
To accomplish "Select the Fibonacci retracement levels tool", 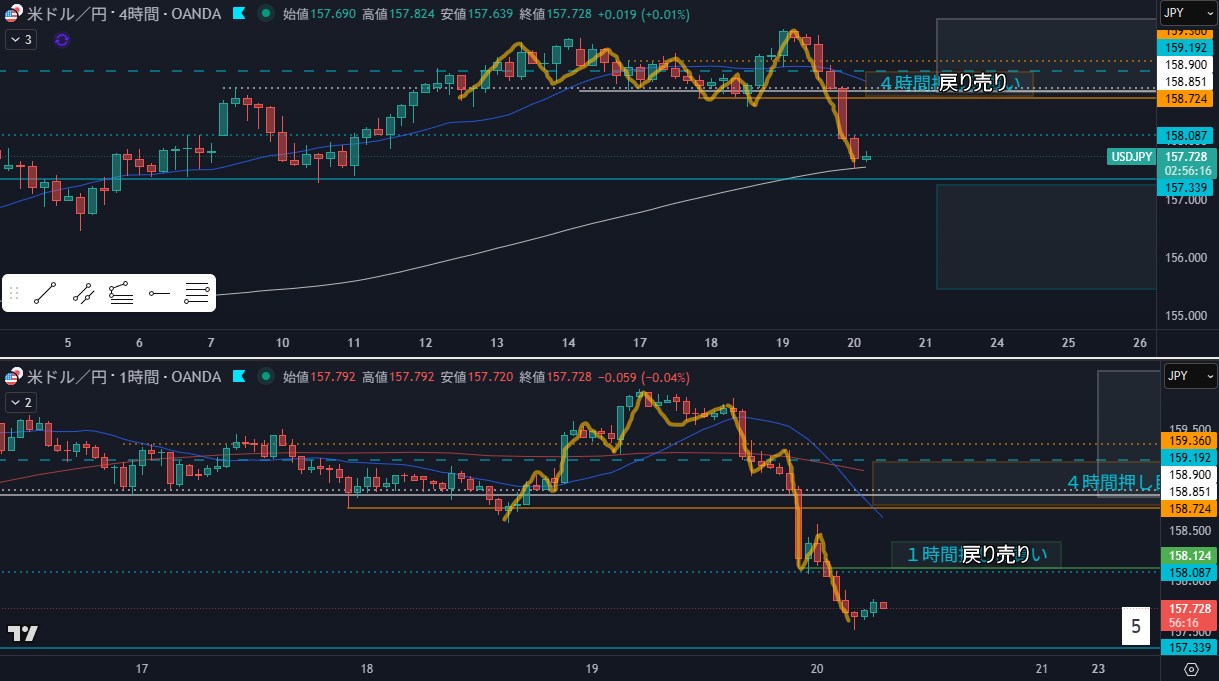I will pos(197,293).
